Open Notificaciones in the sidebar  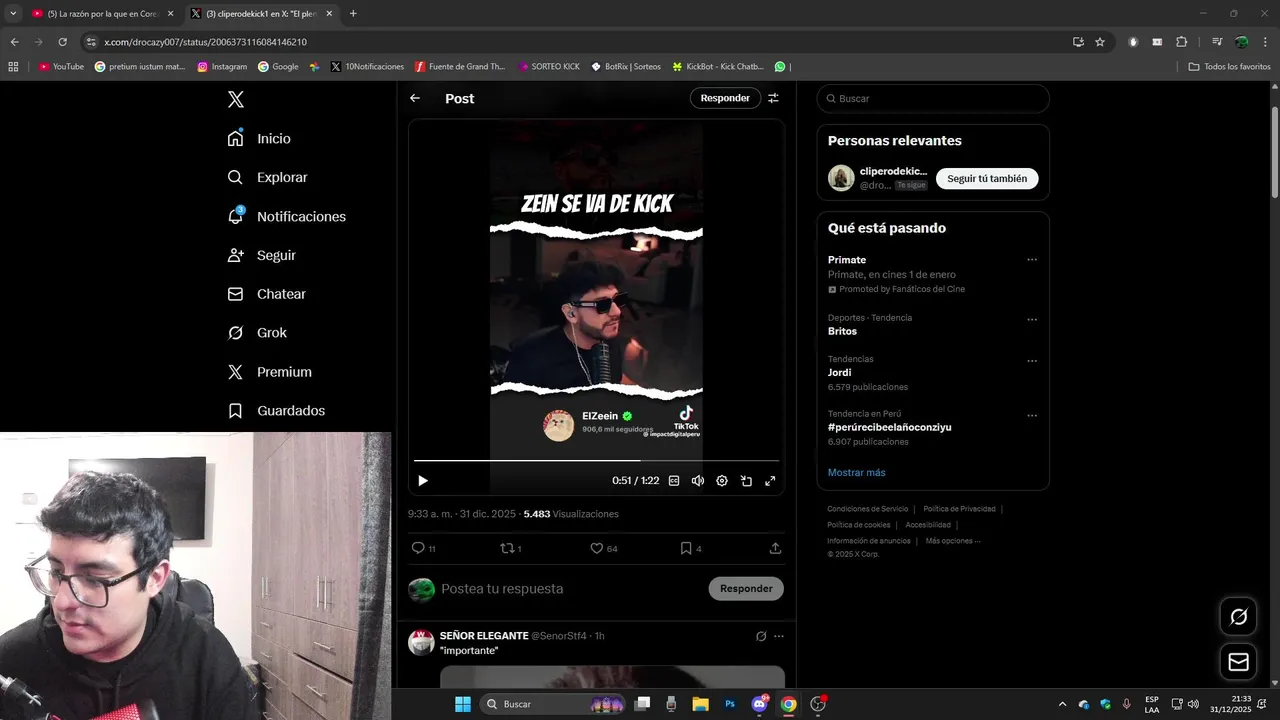coord(286,216)
